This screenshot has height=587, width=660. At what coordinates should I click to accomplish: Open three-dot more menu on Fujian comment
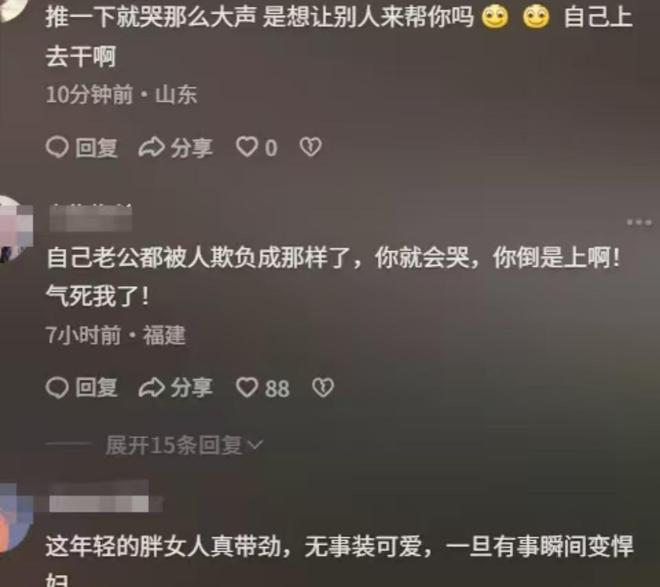[x=639, y=222]
